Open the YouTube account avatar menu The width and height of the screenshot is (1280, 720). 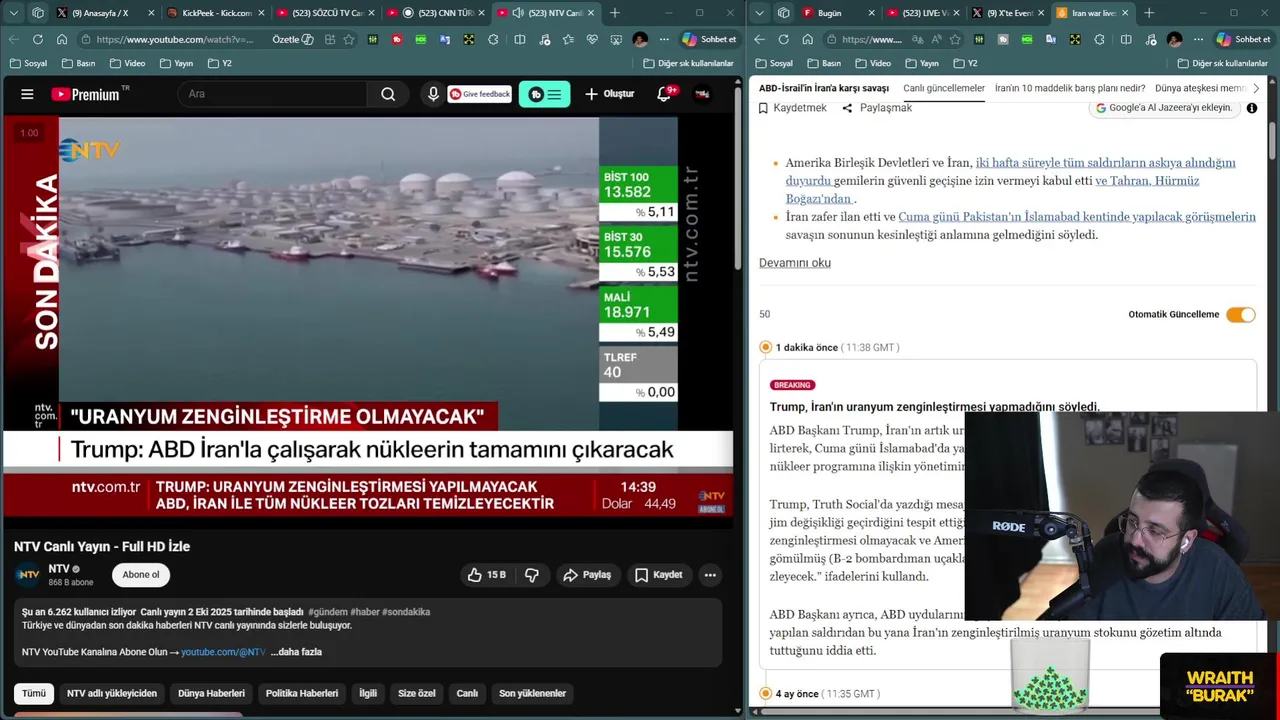point(702,94)
